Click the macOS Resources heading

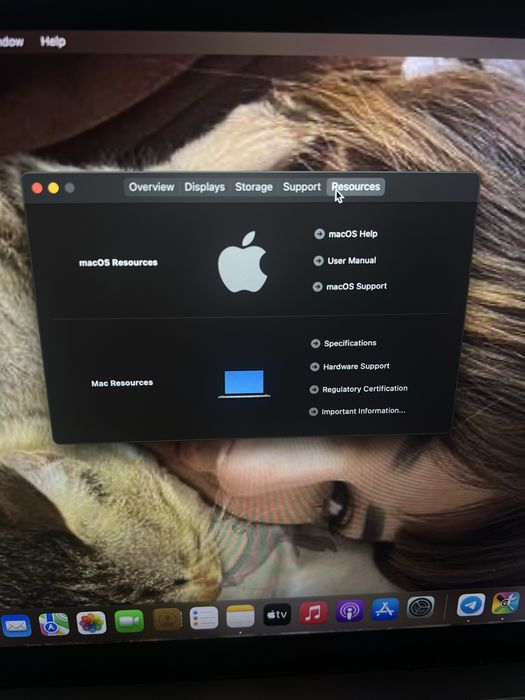[118, 262]
